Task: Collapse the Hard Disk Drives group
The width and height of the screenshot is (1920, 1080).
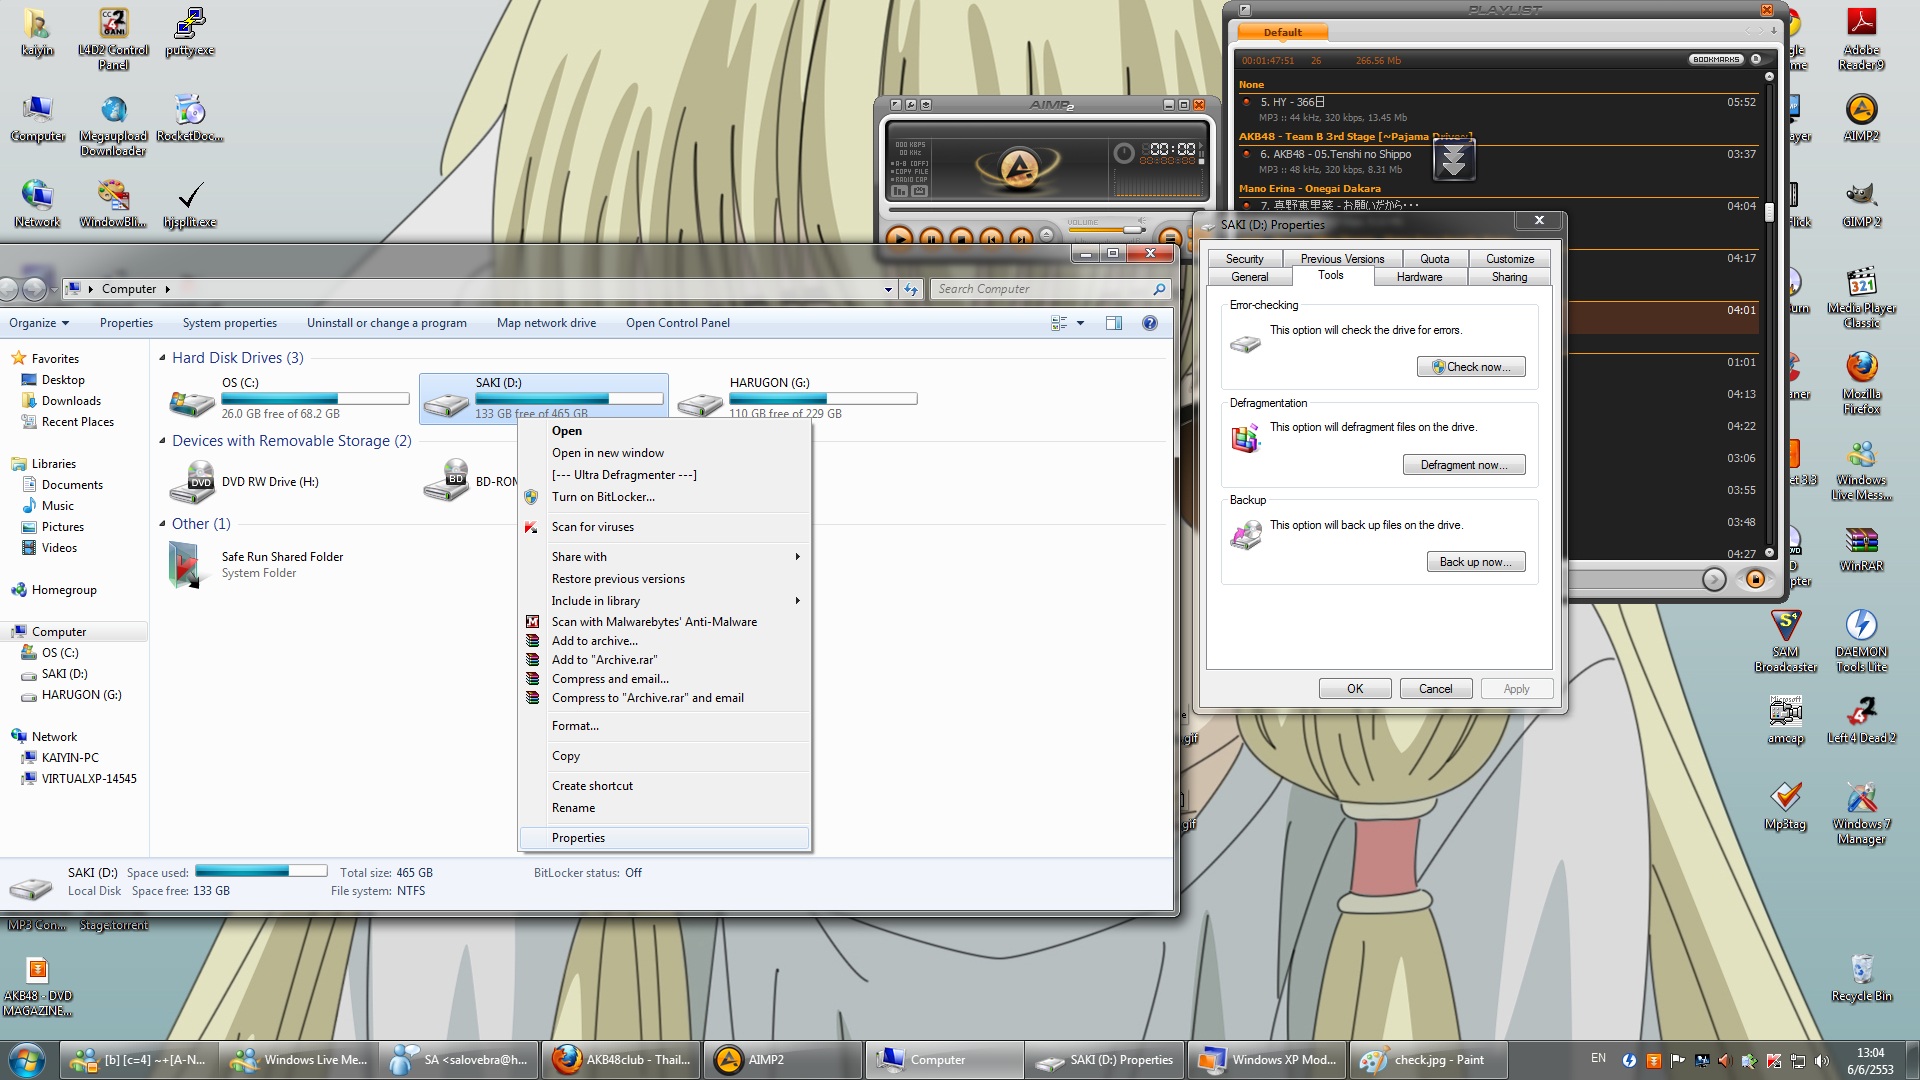Action: coord(162,358)
